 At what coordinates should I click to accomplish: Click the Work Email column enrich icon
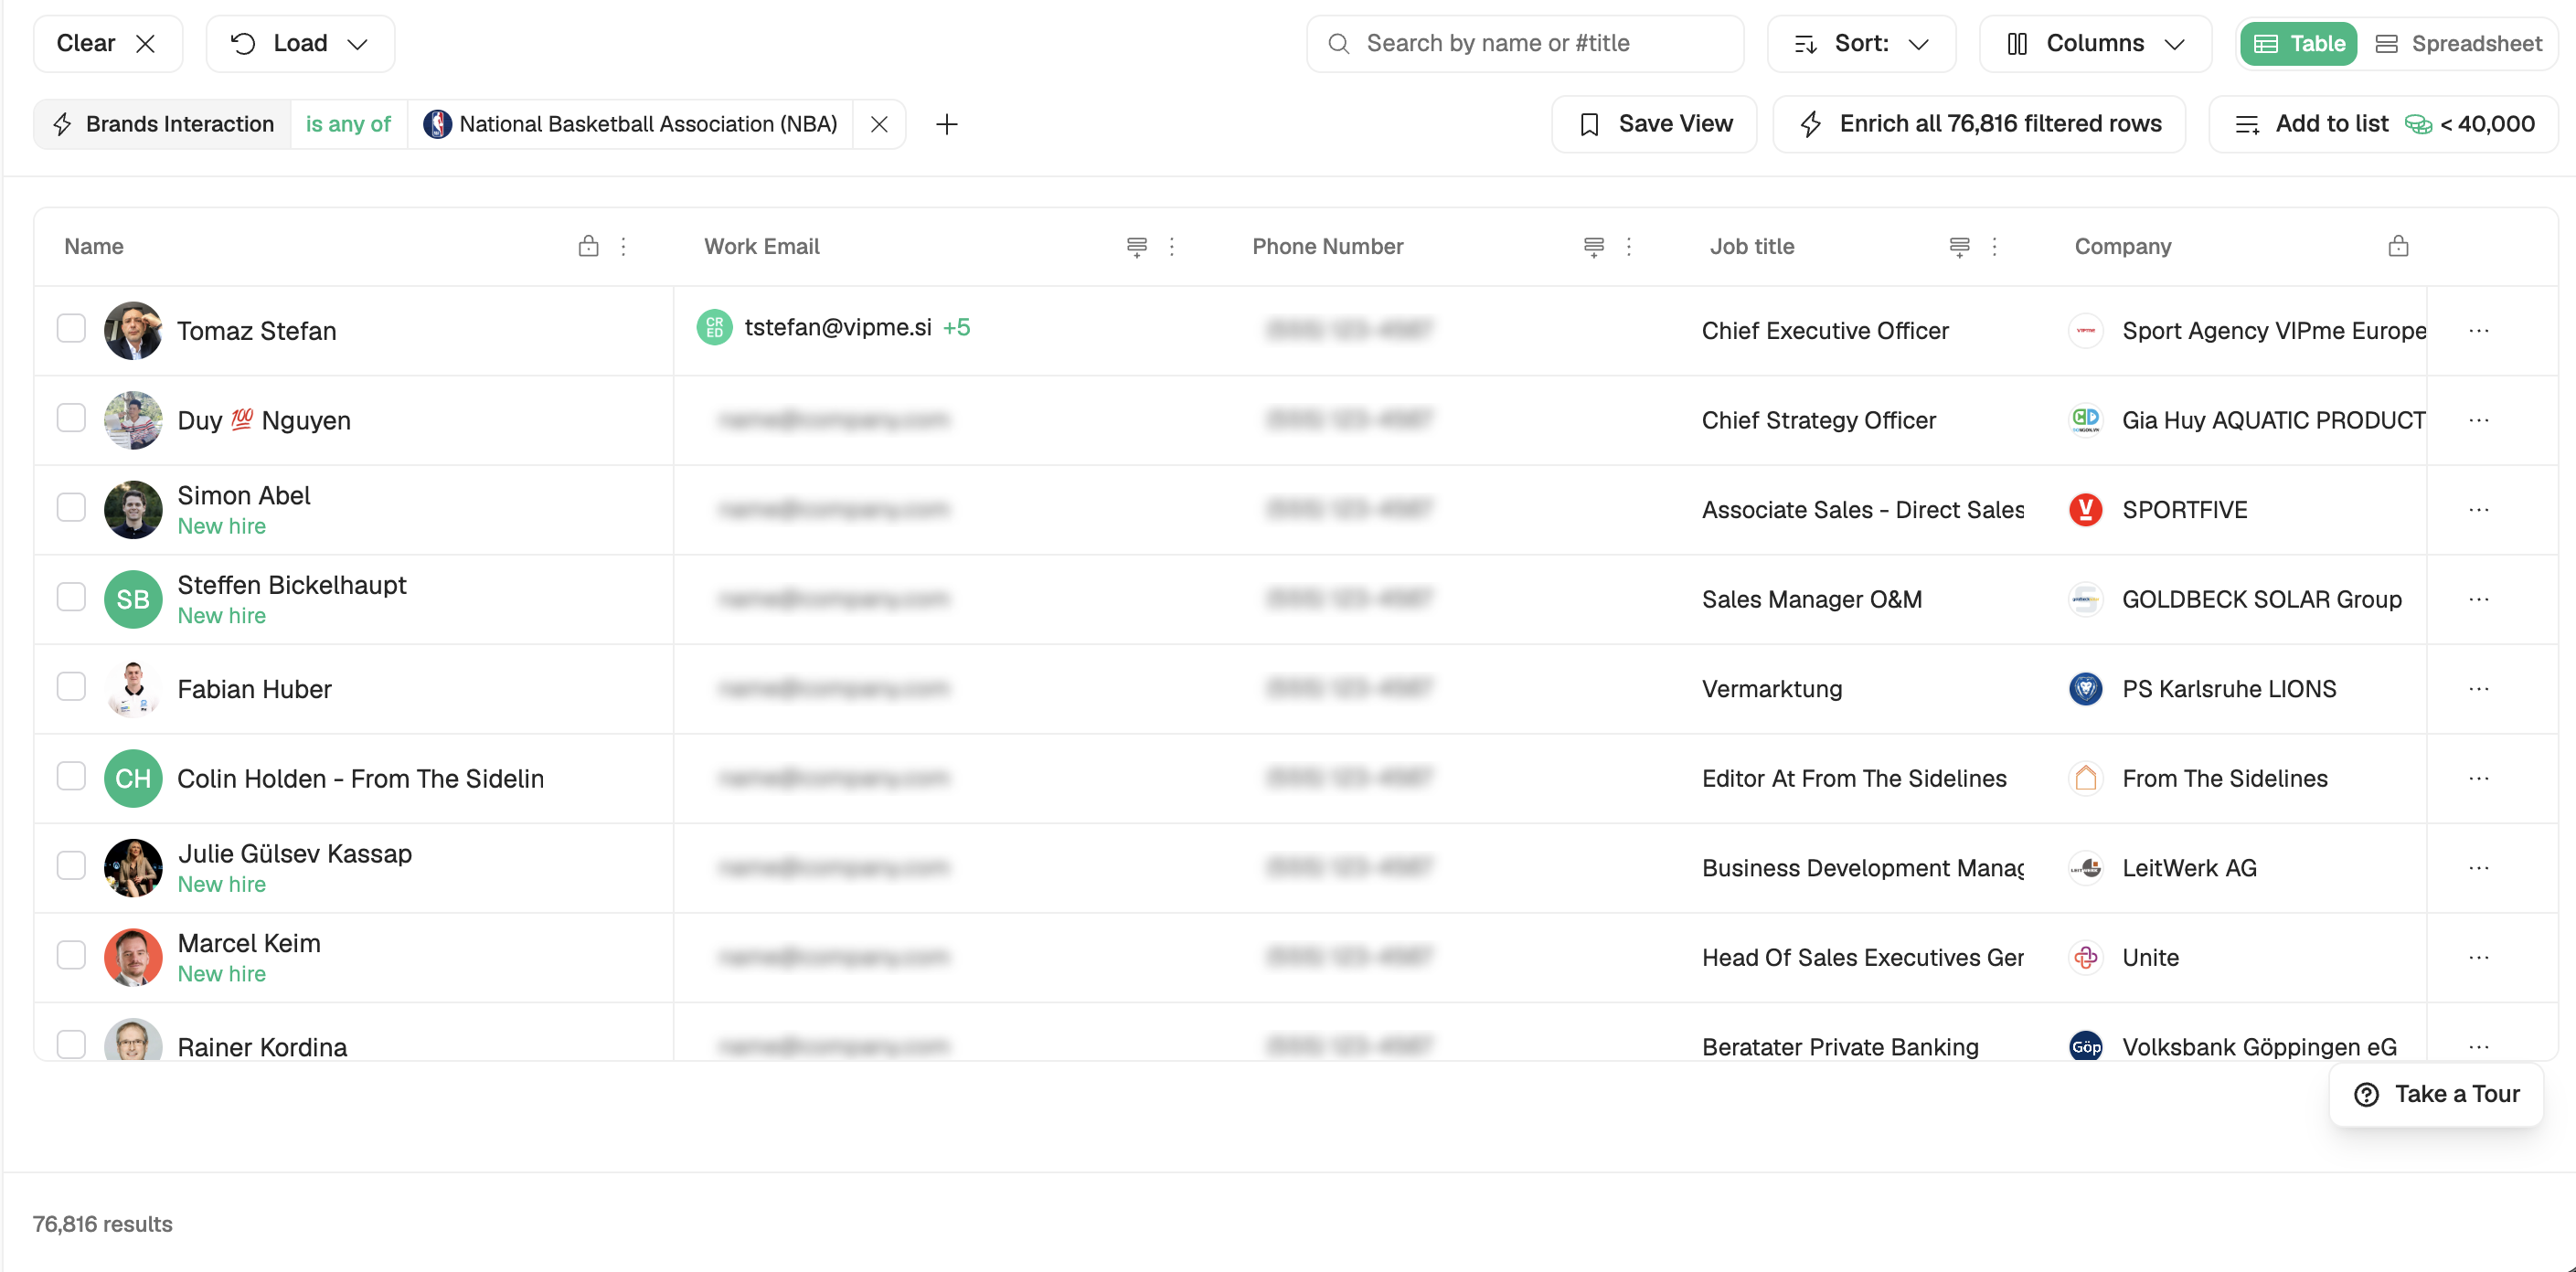(x=1136, y=246)
